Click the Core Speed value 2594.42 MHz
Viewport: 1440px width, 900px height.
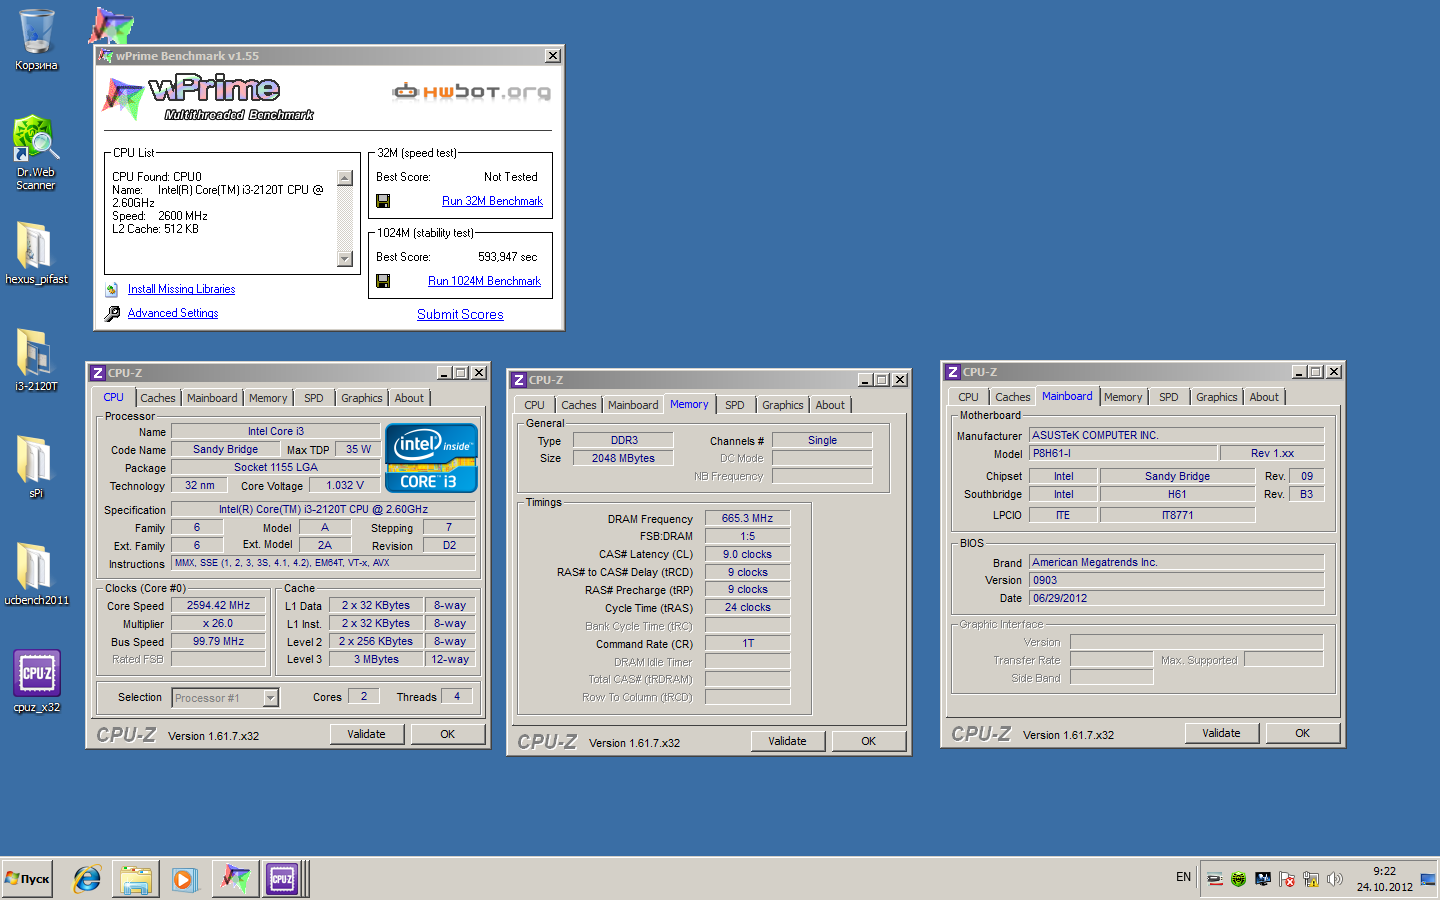218,605
